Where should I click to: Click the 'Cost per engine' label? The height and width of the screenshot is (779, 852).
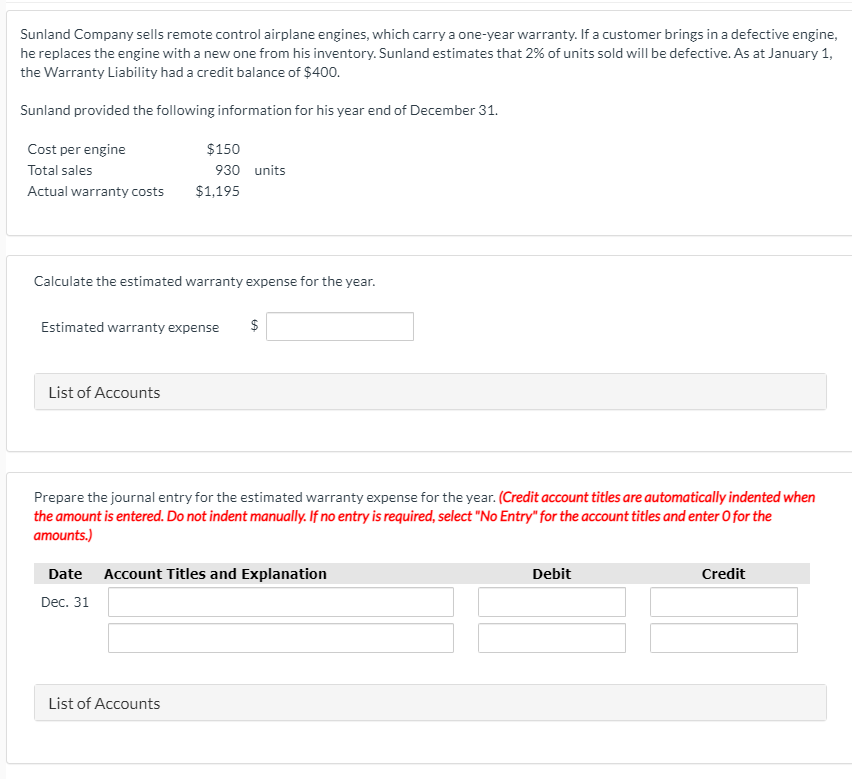click(x=77, y=149)
